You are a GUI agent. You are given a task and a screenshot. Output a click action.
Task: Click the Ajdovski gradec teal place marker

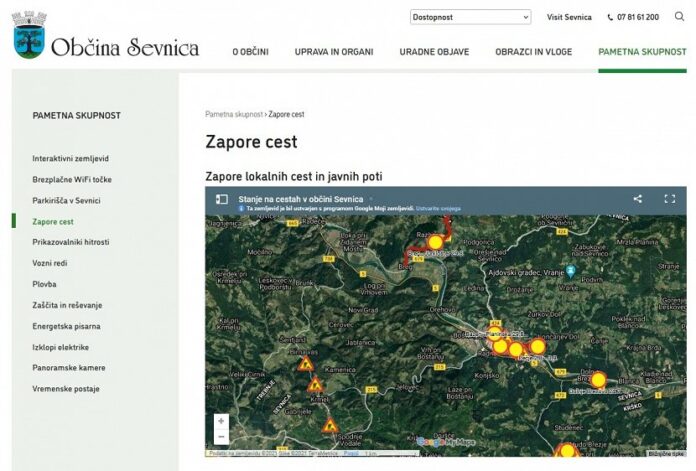[x=571, y=271]
